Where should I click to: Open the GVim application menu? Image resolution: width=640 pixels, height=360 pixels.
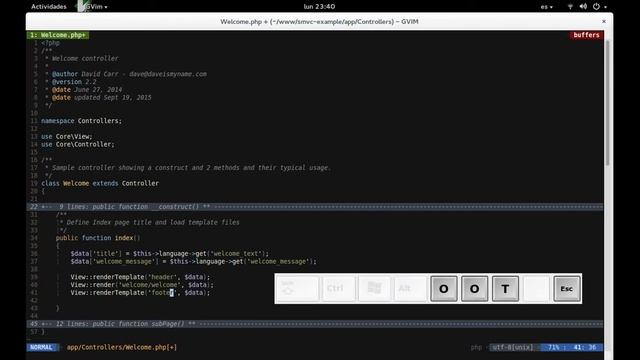click(92, 7)
